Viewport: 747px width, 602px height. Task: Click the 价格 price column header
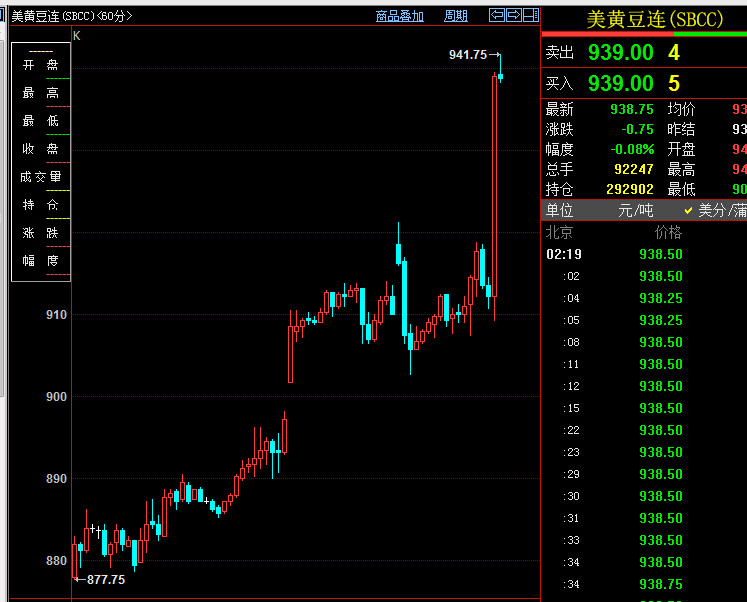click(x=668, y=232)
